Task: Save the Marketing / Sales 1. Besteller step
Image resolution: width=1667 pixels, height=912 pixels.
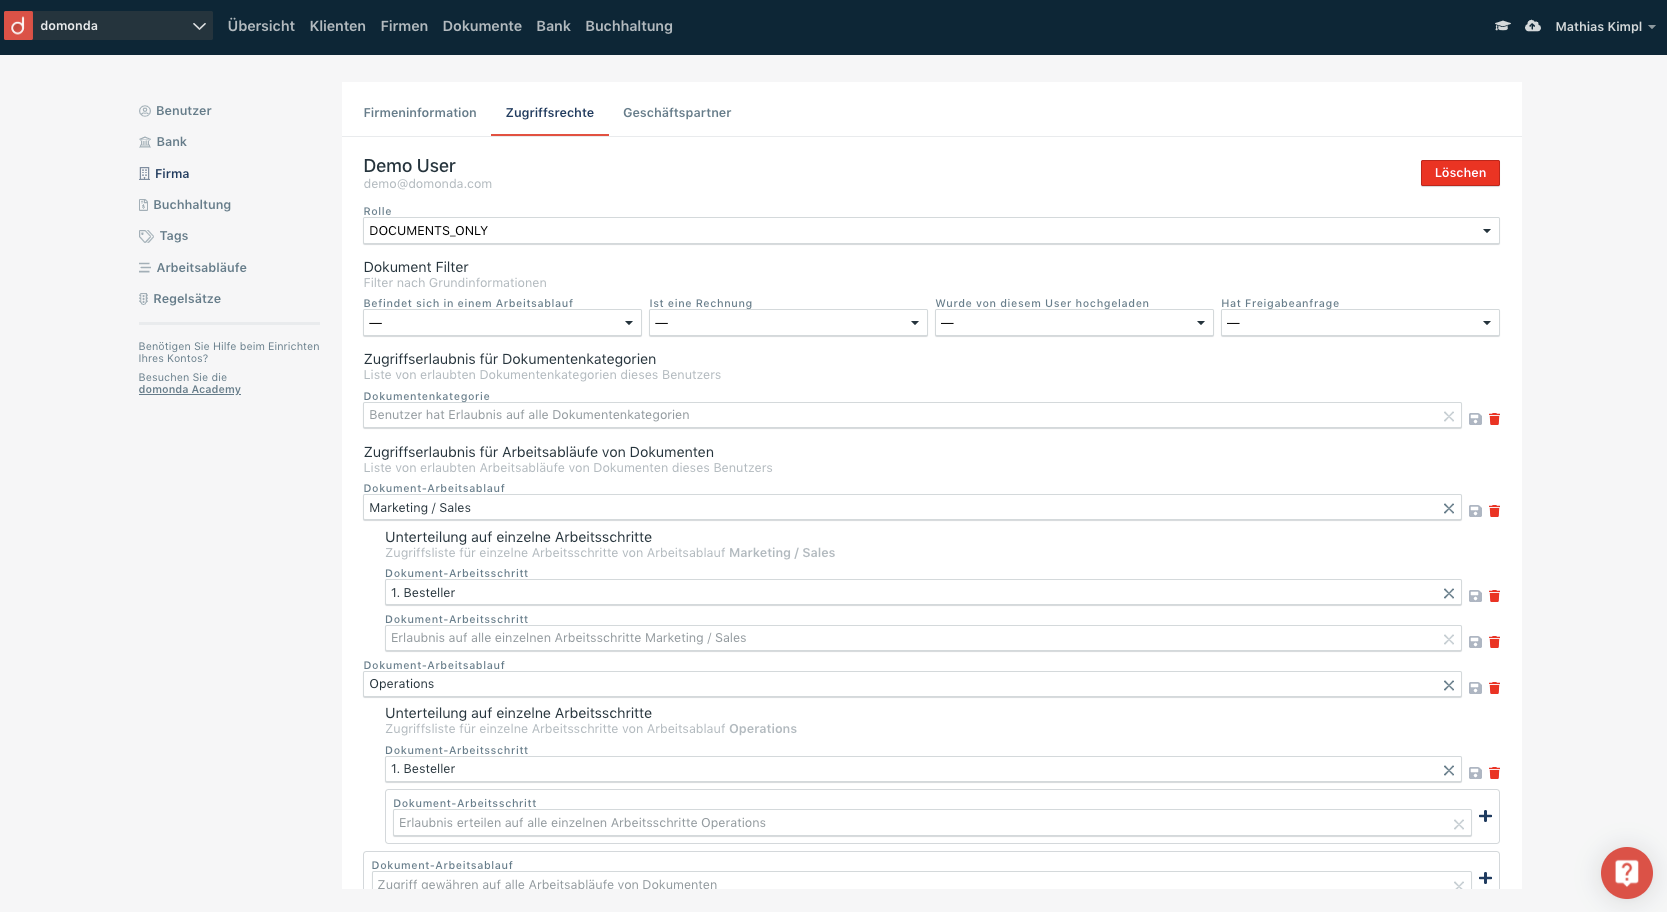Action: pos(1475,596)
